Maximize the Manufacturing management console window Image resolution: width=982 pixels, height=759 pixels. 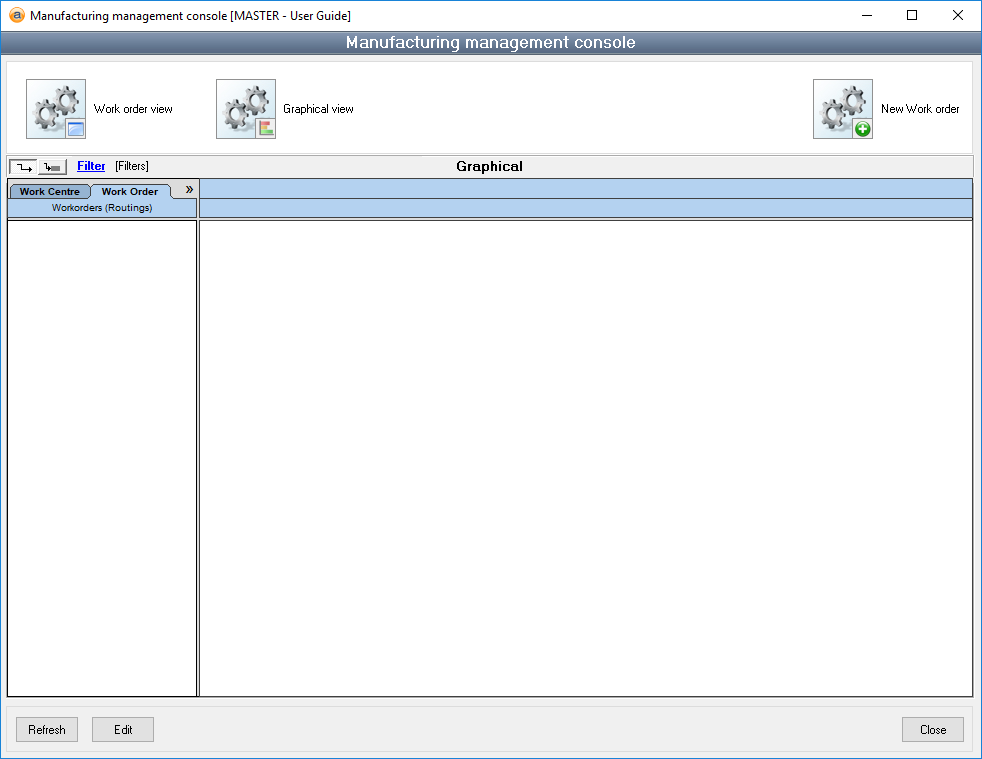point(912,15)
